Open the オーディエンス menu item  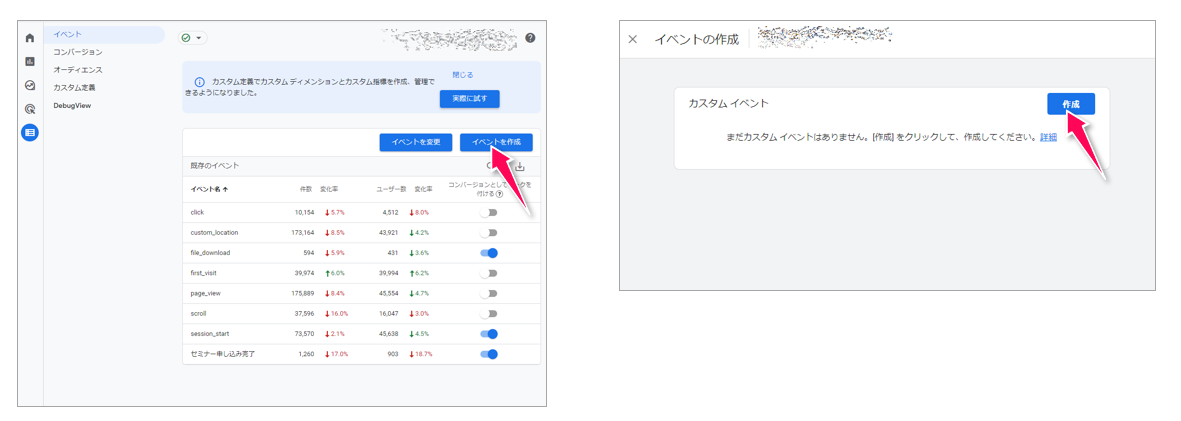78,70
